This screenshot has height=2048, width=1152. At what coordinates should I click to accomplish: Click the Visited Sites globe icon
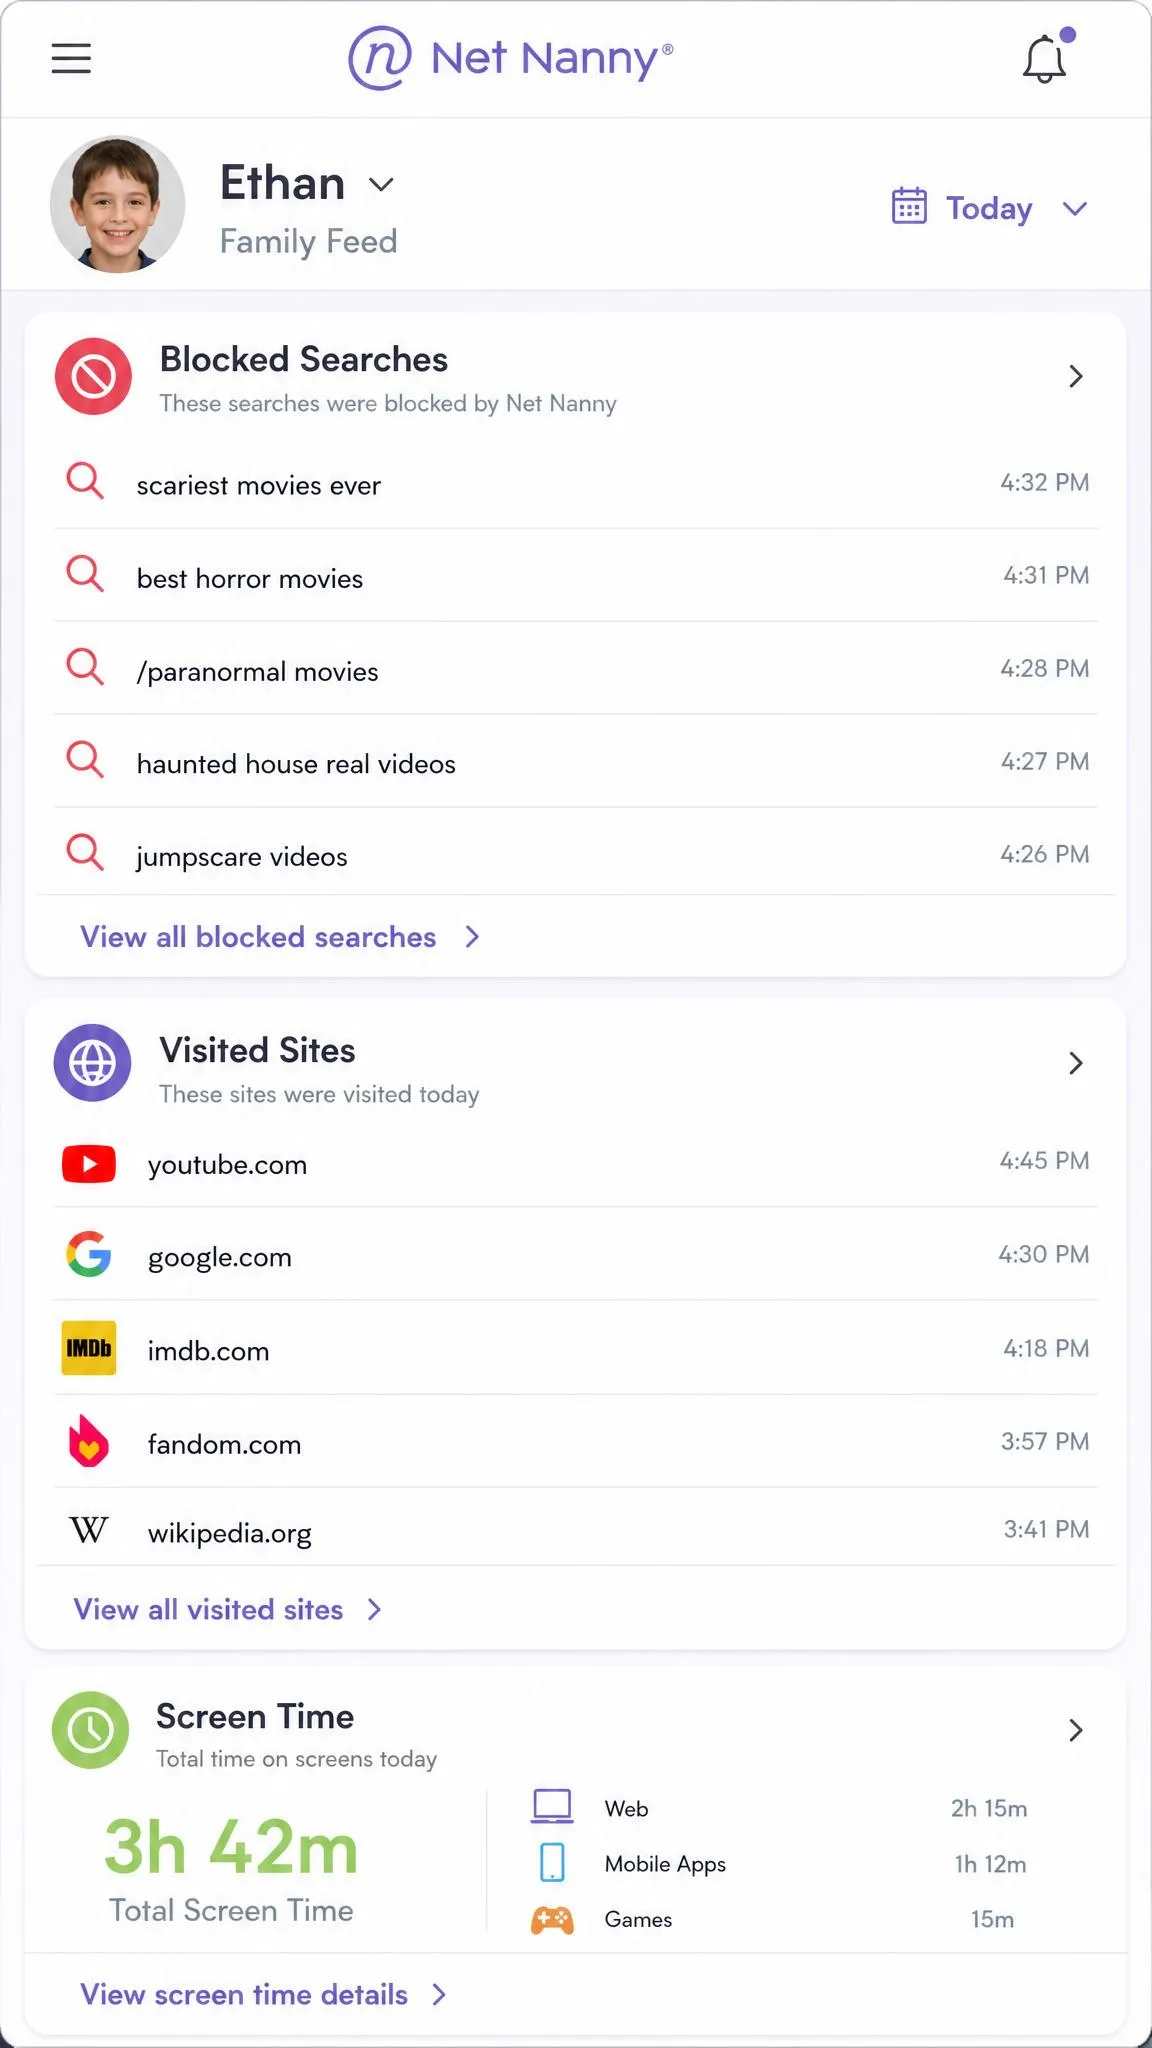(92, 1063)
